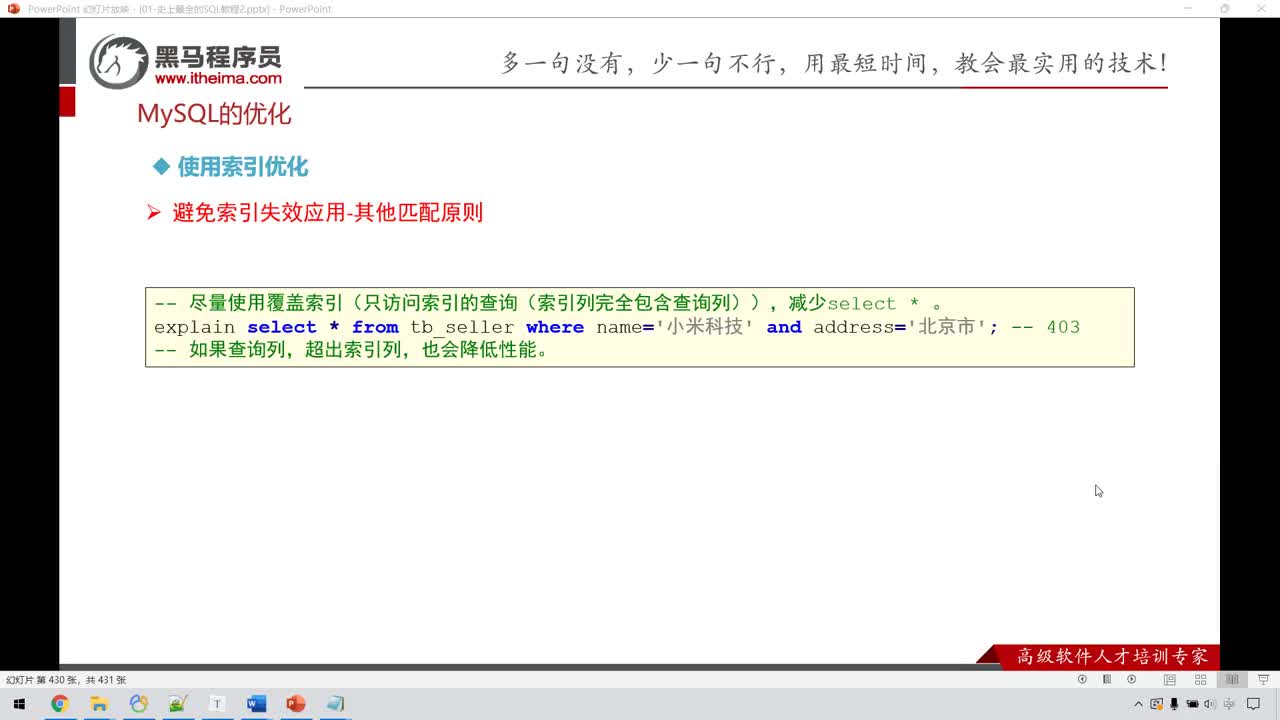Open the Windows Start menu
This screenshot has height=720, width=1280.
coord(19,704)
